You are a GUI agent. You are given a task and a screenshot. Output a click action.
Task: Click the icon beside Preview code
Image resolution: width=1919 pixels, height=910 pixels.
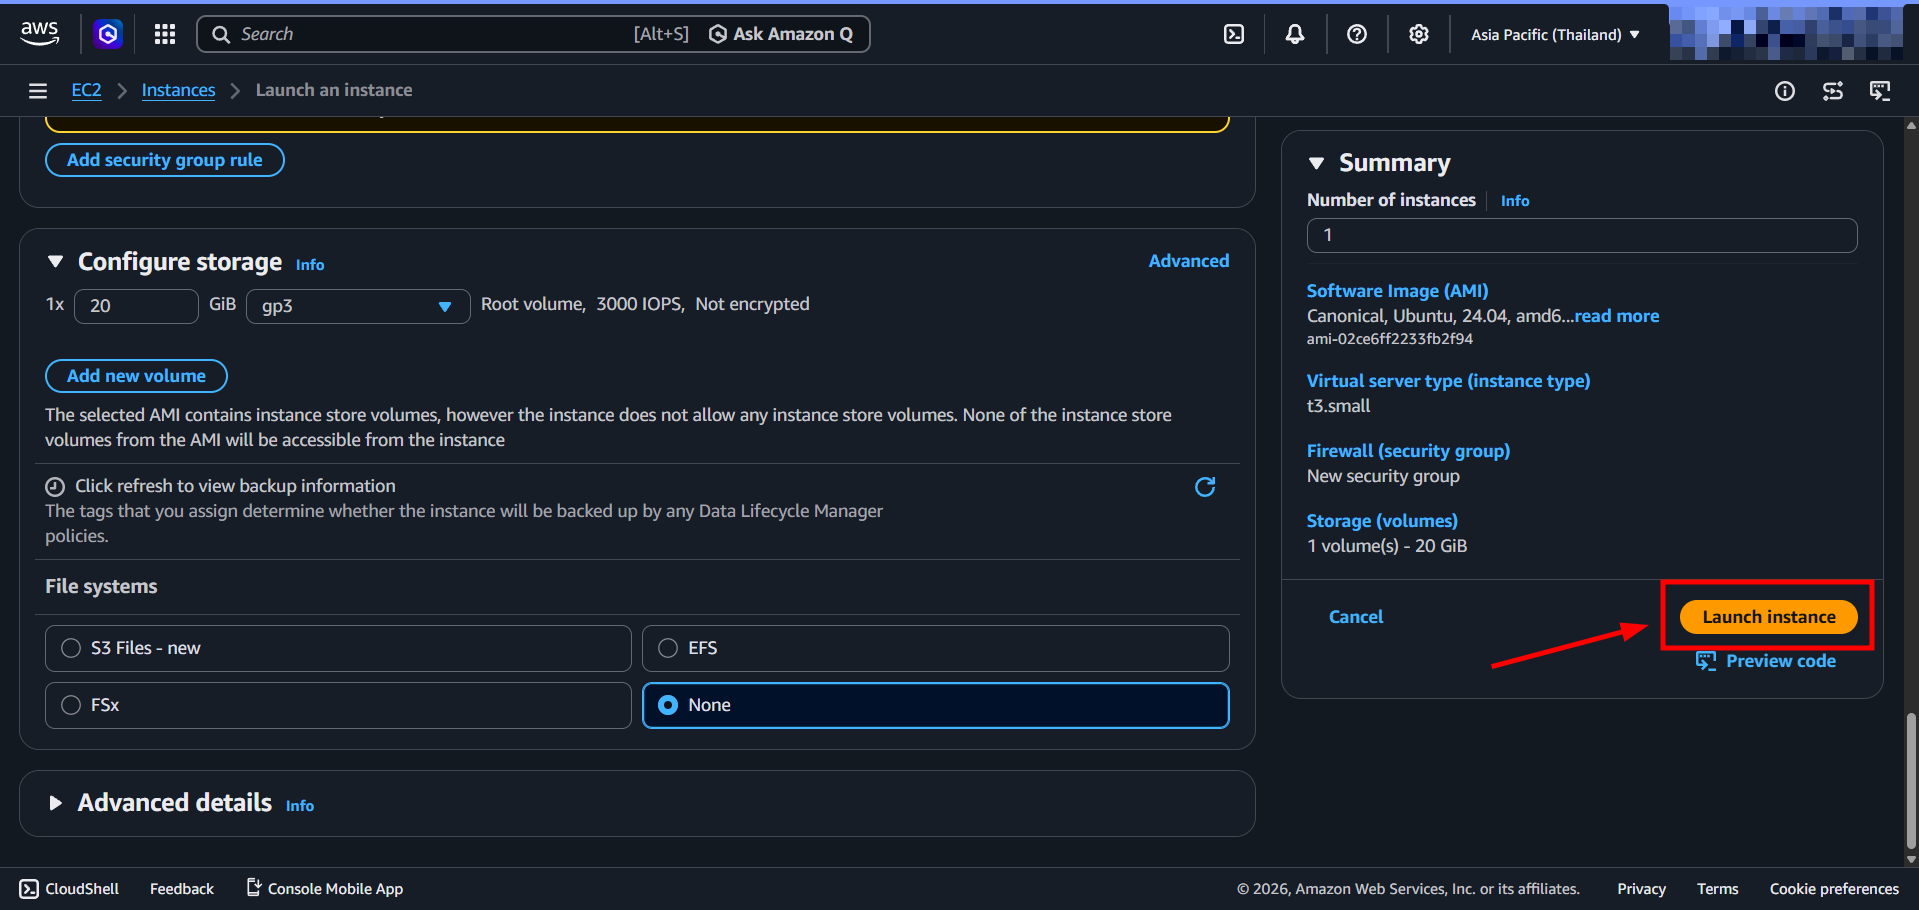click(1706, 661)
